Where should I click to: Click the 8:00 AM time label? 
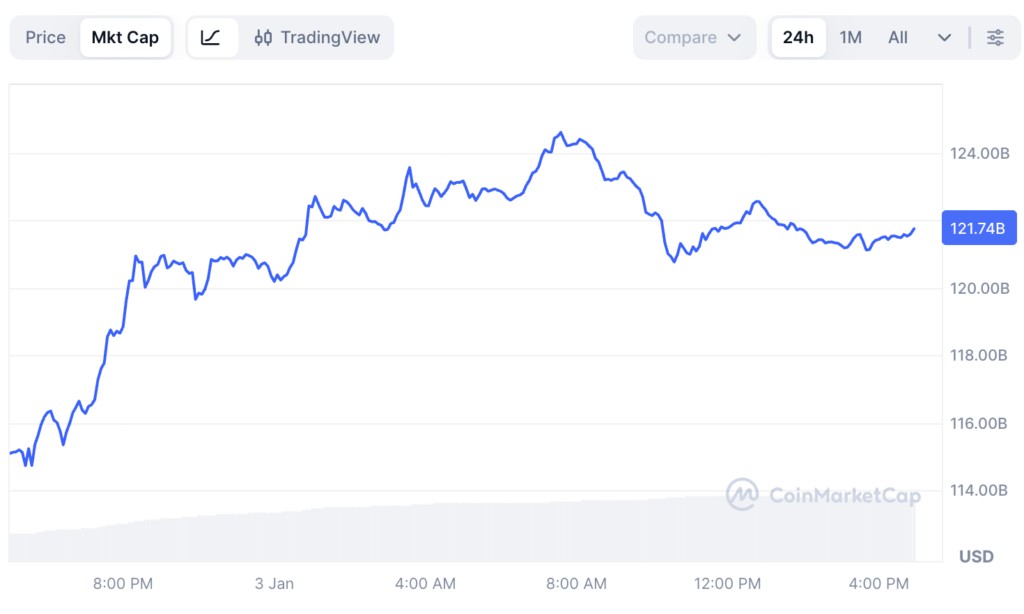(575, 584)
